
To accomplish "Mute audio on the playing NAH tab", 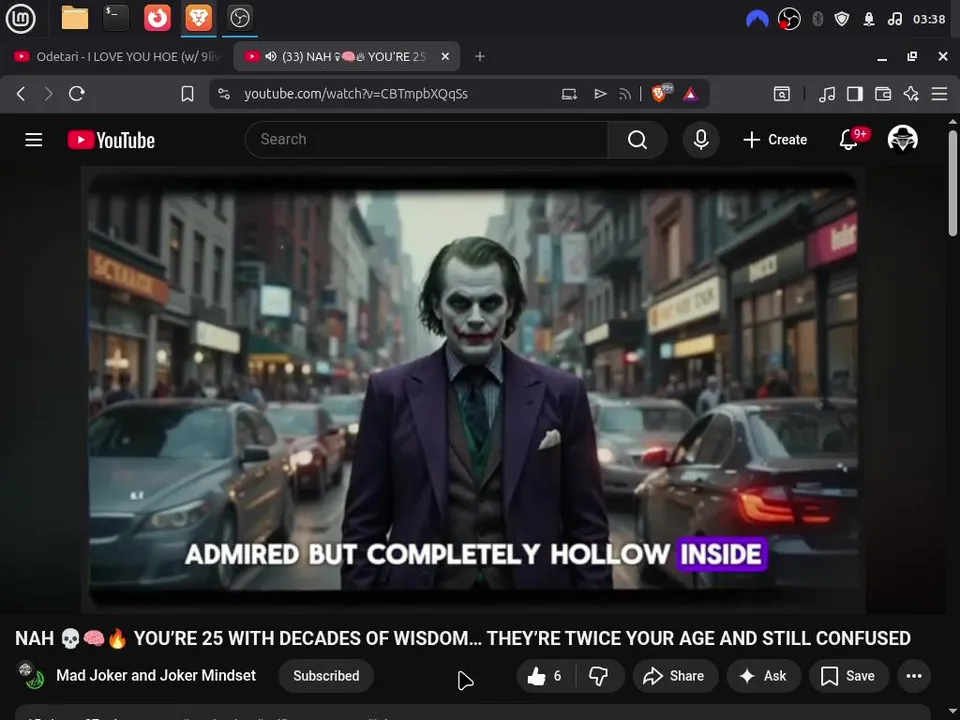I will (271, 56).
